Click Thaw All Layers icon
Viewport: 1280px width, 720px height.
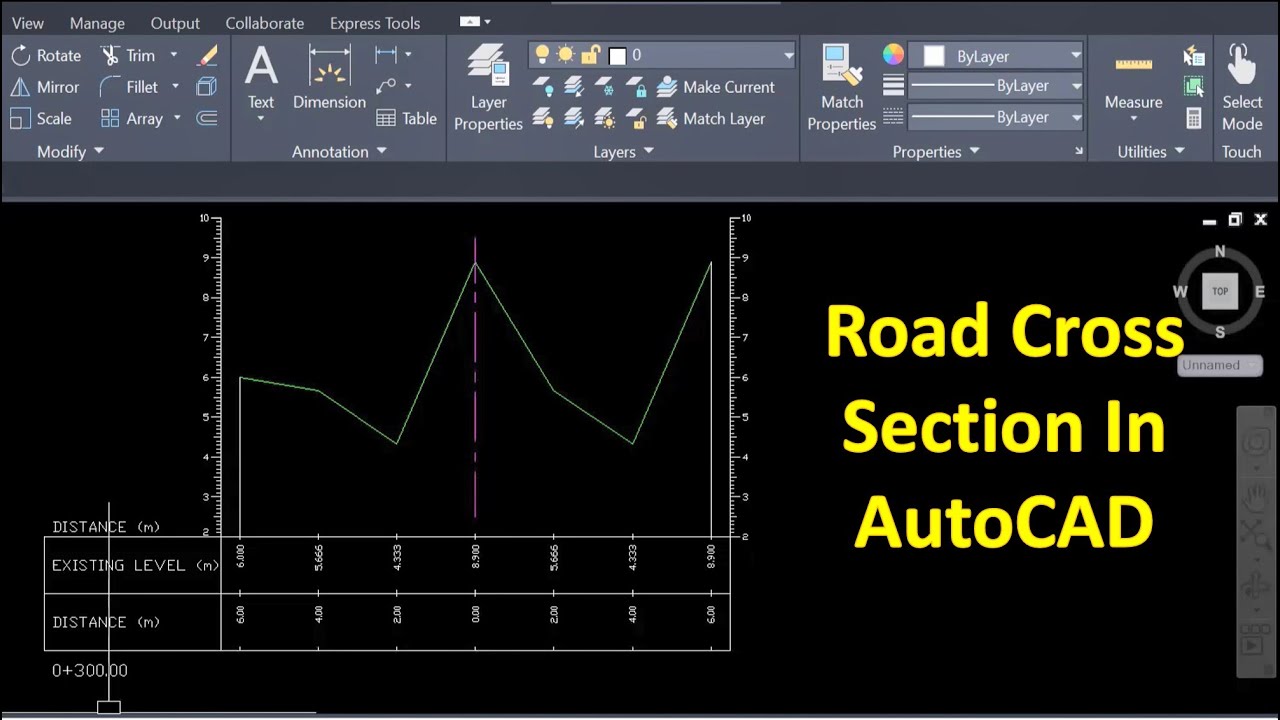click(x=605, y=118)
